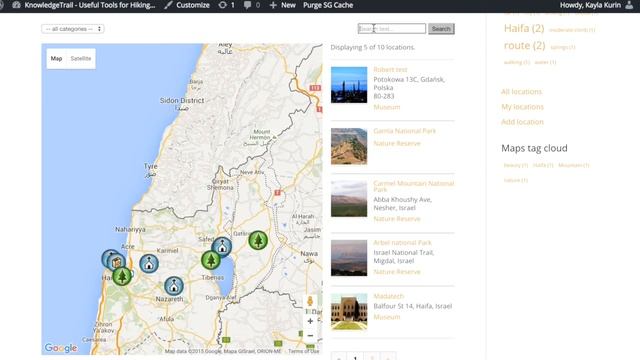640x360 pixels.
Task: Open the New menu in admin bar
Action: point(288,5)
